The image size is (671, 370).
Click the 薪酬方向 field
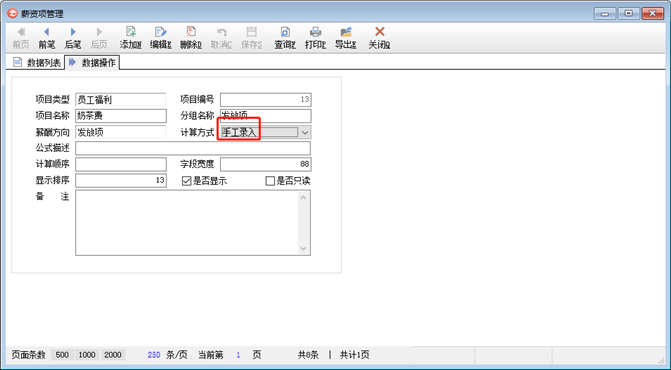121,132
